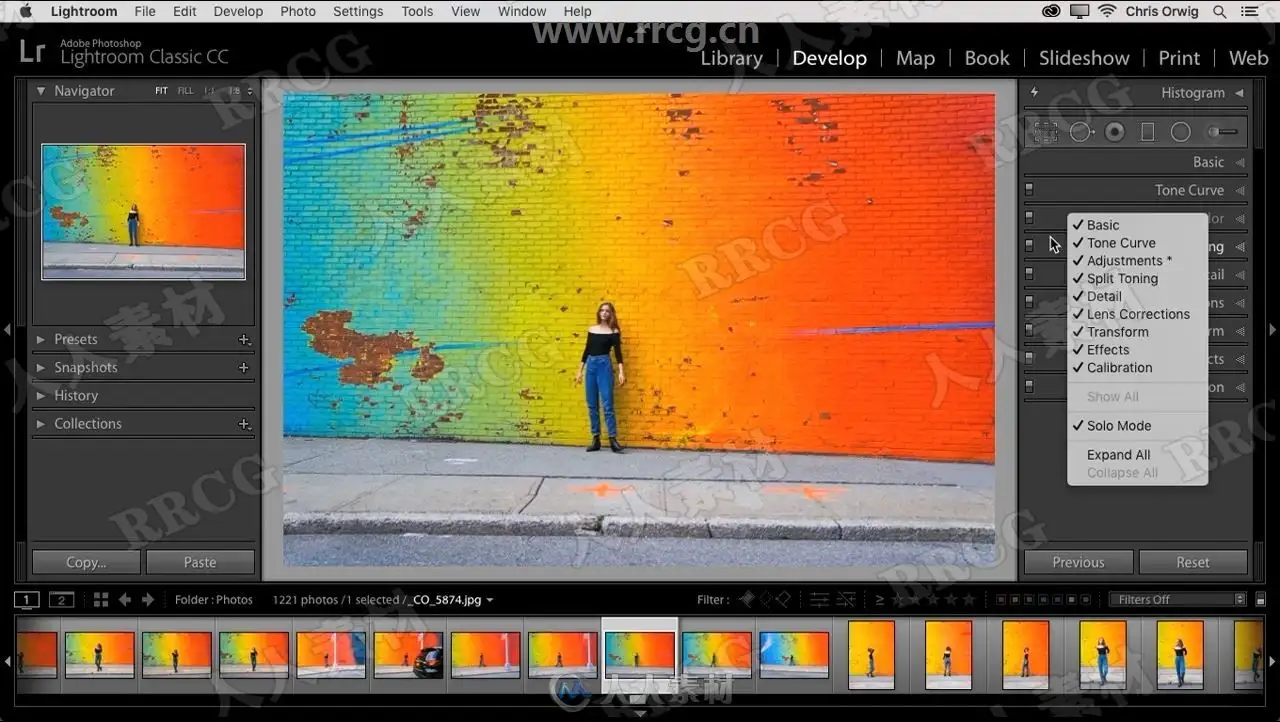Switch to the Map module
The height and width of the screenshot is (722, 1280).
(x=915, y=58)
